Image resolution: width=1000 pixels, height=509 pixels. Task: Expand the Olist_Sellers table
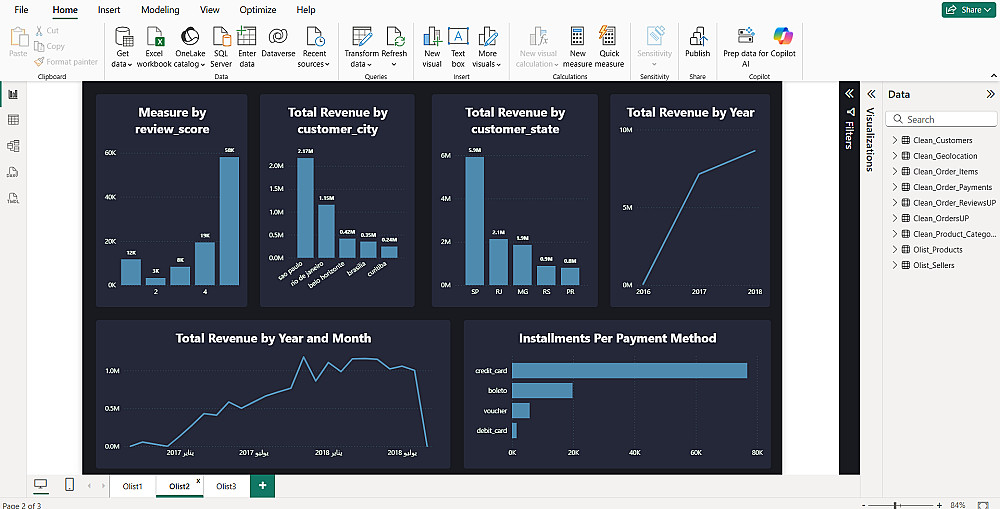[894, 265]
